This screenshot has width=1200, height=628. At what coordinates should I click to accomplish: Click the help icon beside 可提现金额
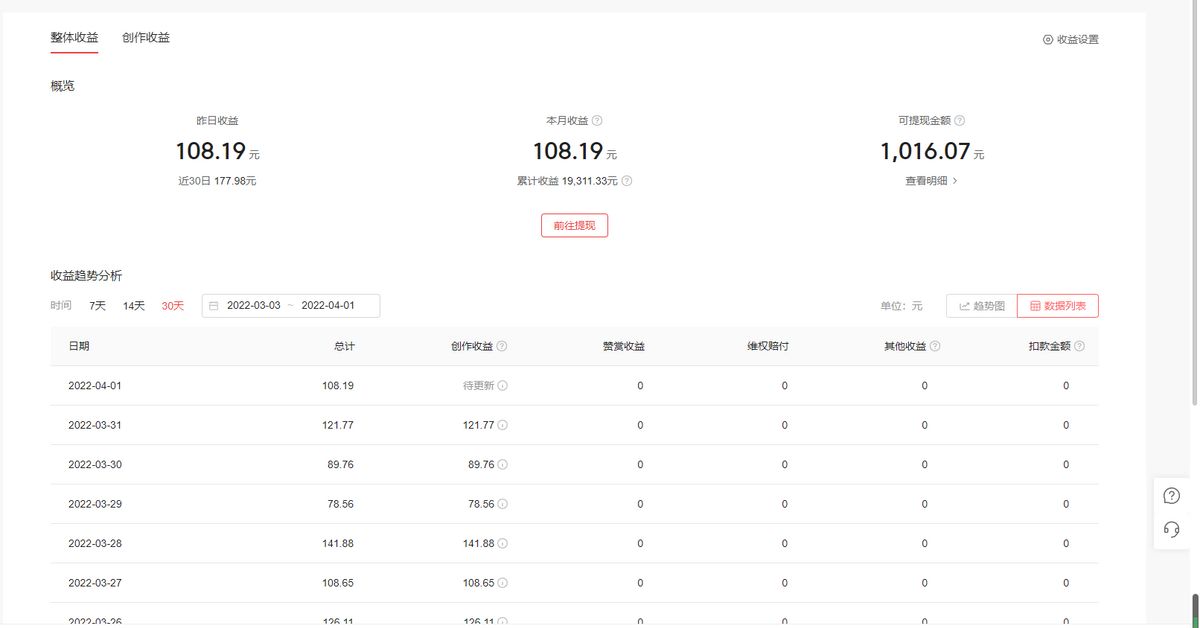tap(960, 121)
